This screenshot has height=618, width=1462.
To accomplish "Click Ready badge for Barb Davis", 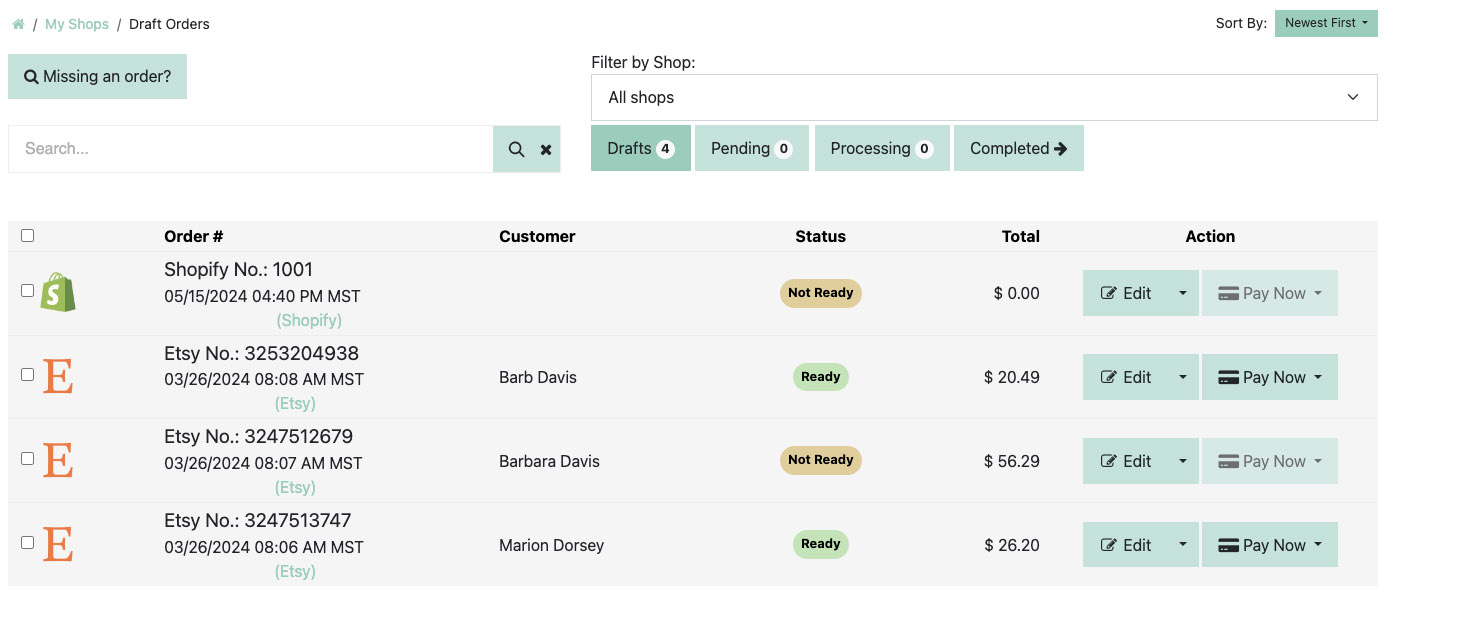I will (820, 377).
